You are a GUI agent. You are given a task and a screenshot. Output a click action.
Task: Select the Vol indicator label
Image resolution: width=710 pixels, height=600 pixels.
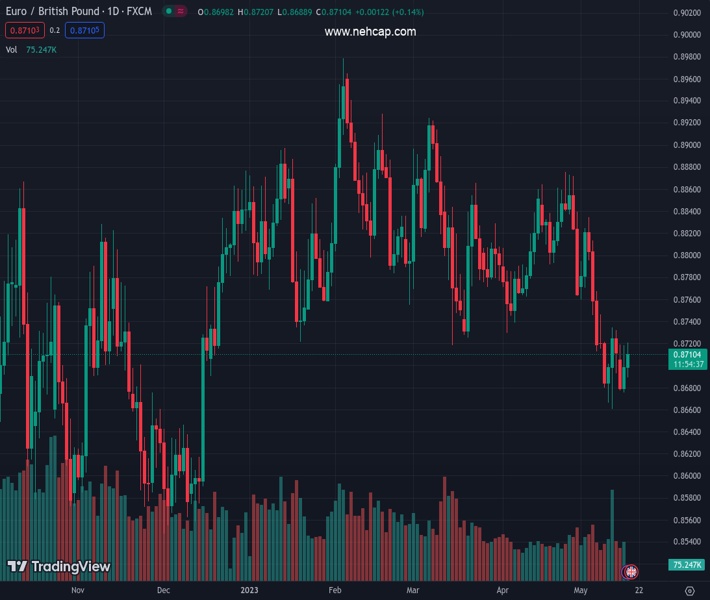12,49
